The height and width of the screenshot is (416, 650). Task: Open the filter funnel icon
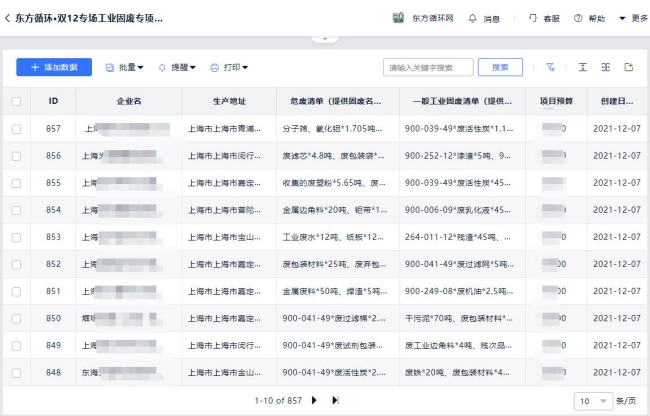pos(551,67)
